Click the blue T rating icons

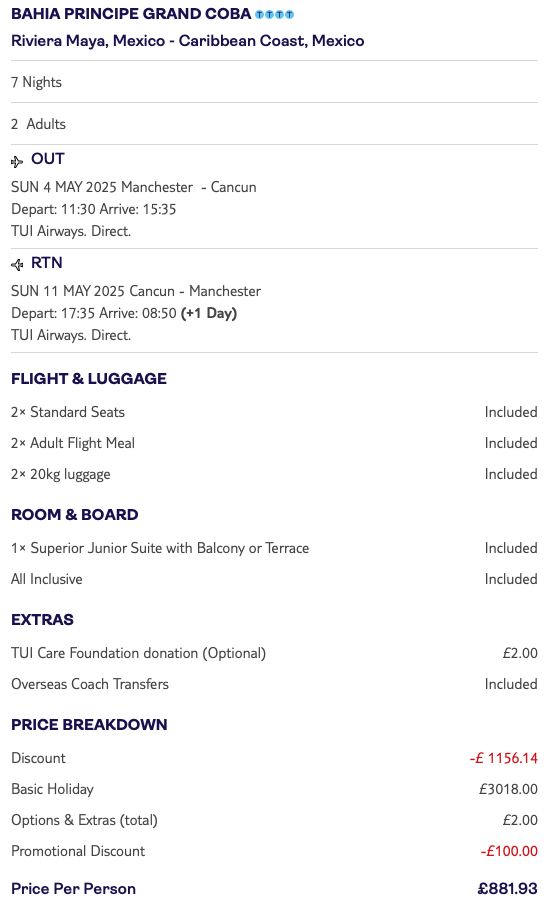click(x=274, y=14)
